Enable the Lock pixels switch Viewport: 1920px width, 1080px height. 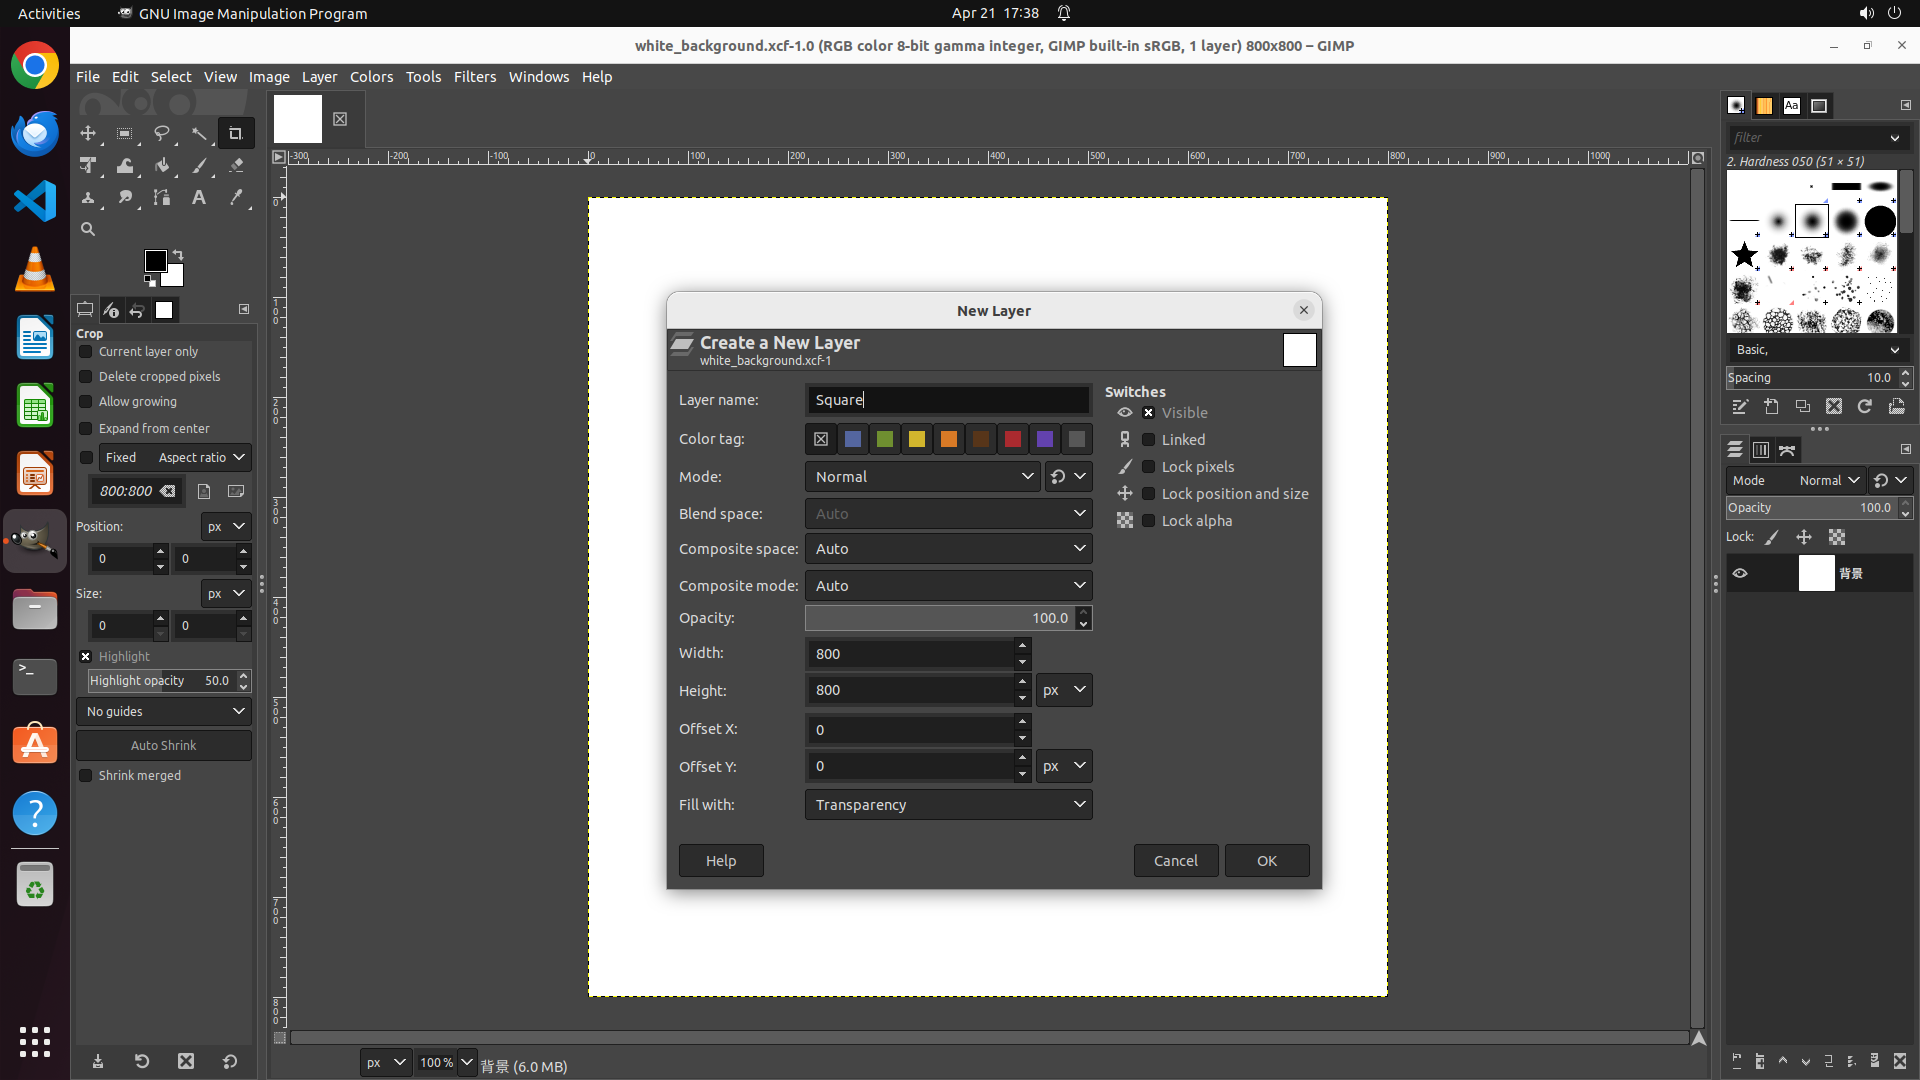(x=1149, y=467)
